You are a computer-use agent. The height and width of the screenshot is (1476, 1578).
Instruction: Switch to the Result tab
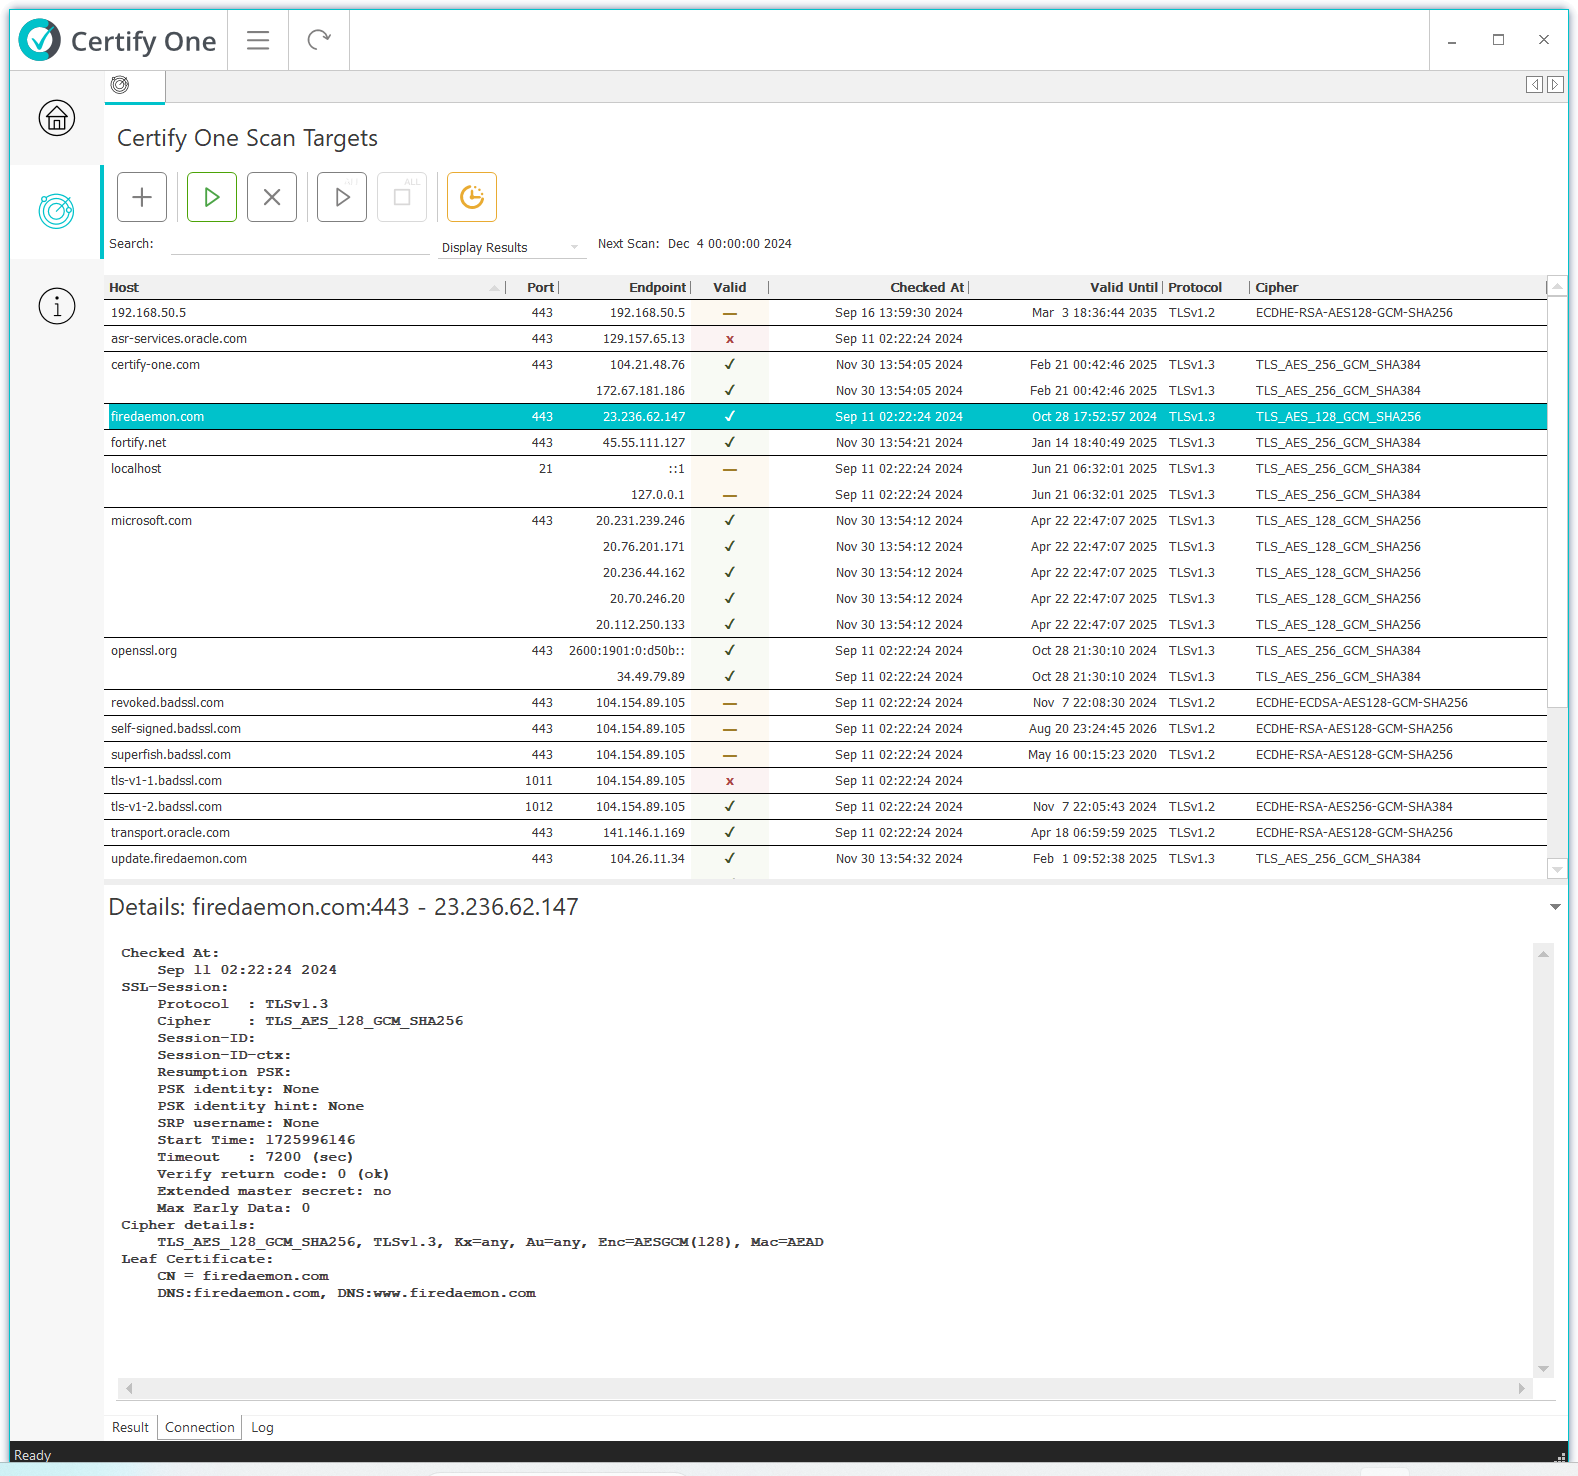pos(130,1427)
